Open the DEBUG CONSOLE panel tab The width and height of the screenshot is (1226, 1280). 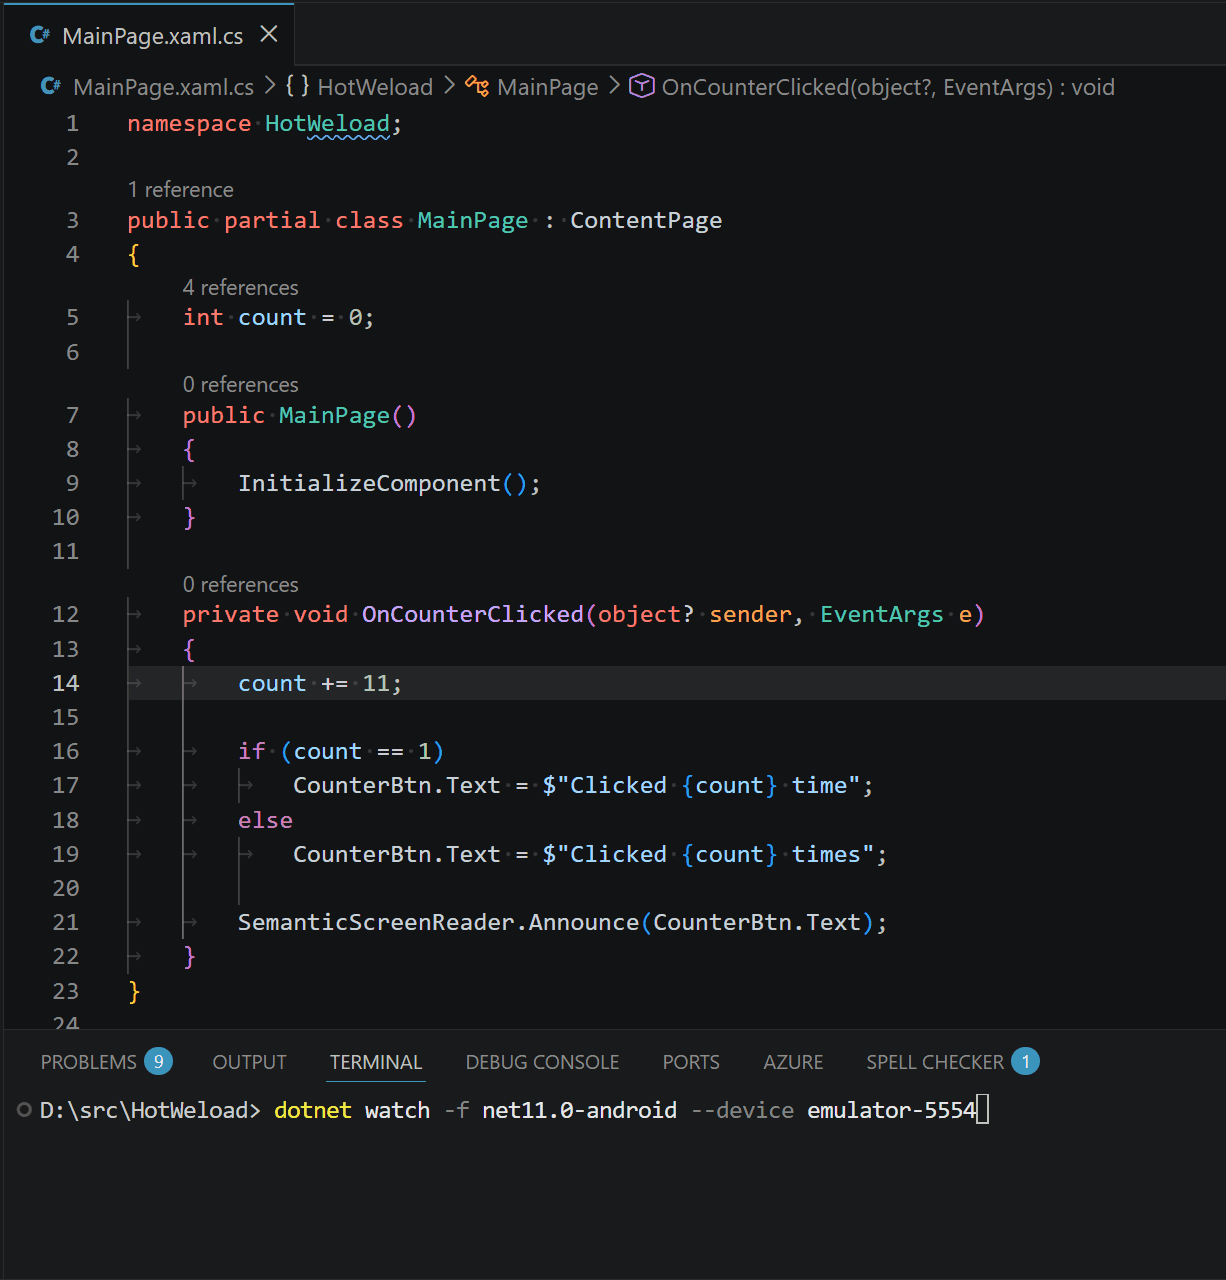coord(542,1062)
